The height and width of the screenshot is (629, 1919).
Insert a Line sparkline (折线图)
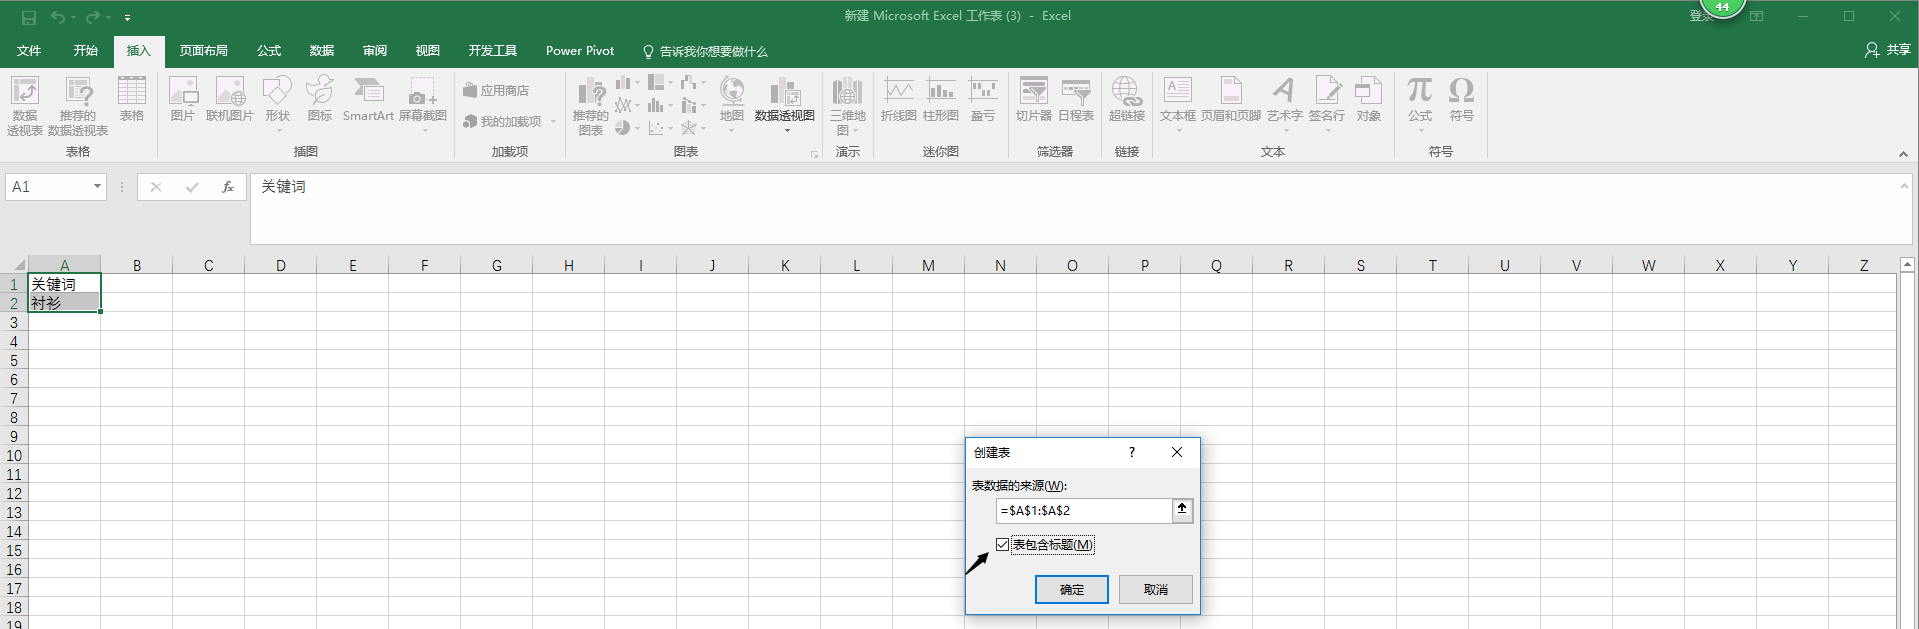[899, 99]
